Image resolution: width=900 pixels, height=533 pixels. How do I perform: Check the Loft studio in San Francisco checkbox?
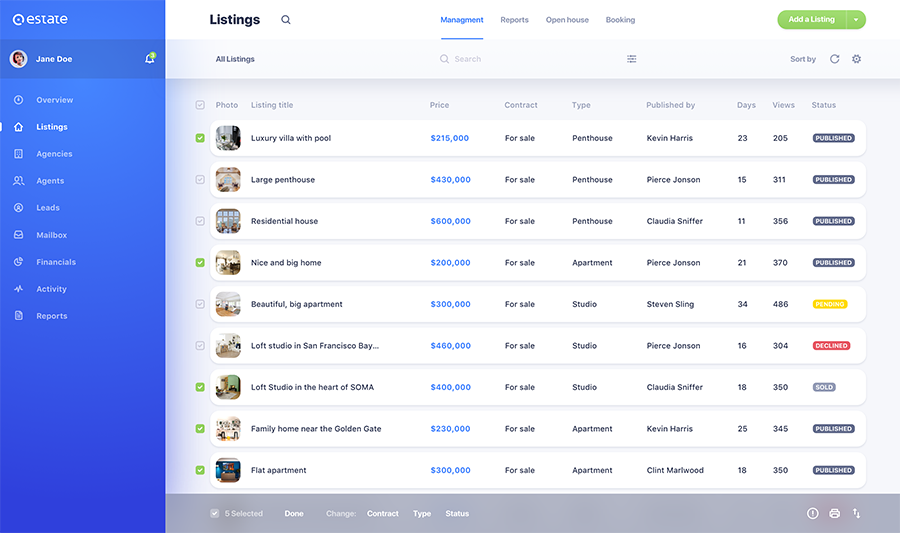tap(200, 345)
